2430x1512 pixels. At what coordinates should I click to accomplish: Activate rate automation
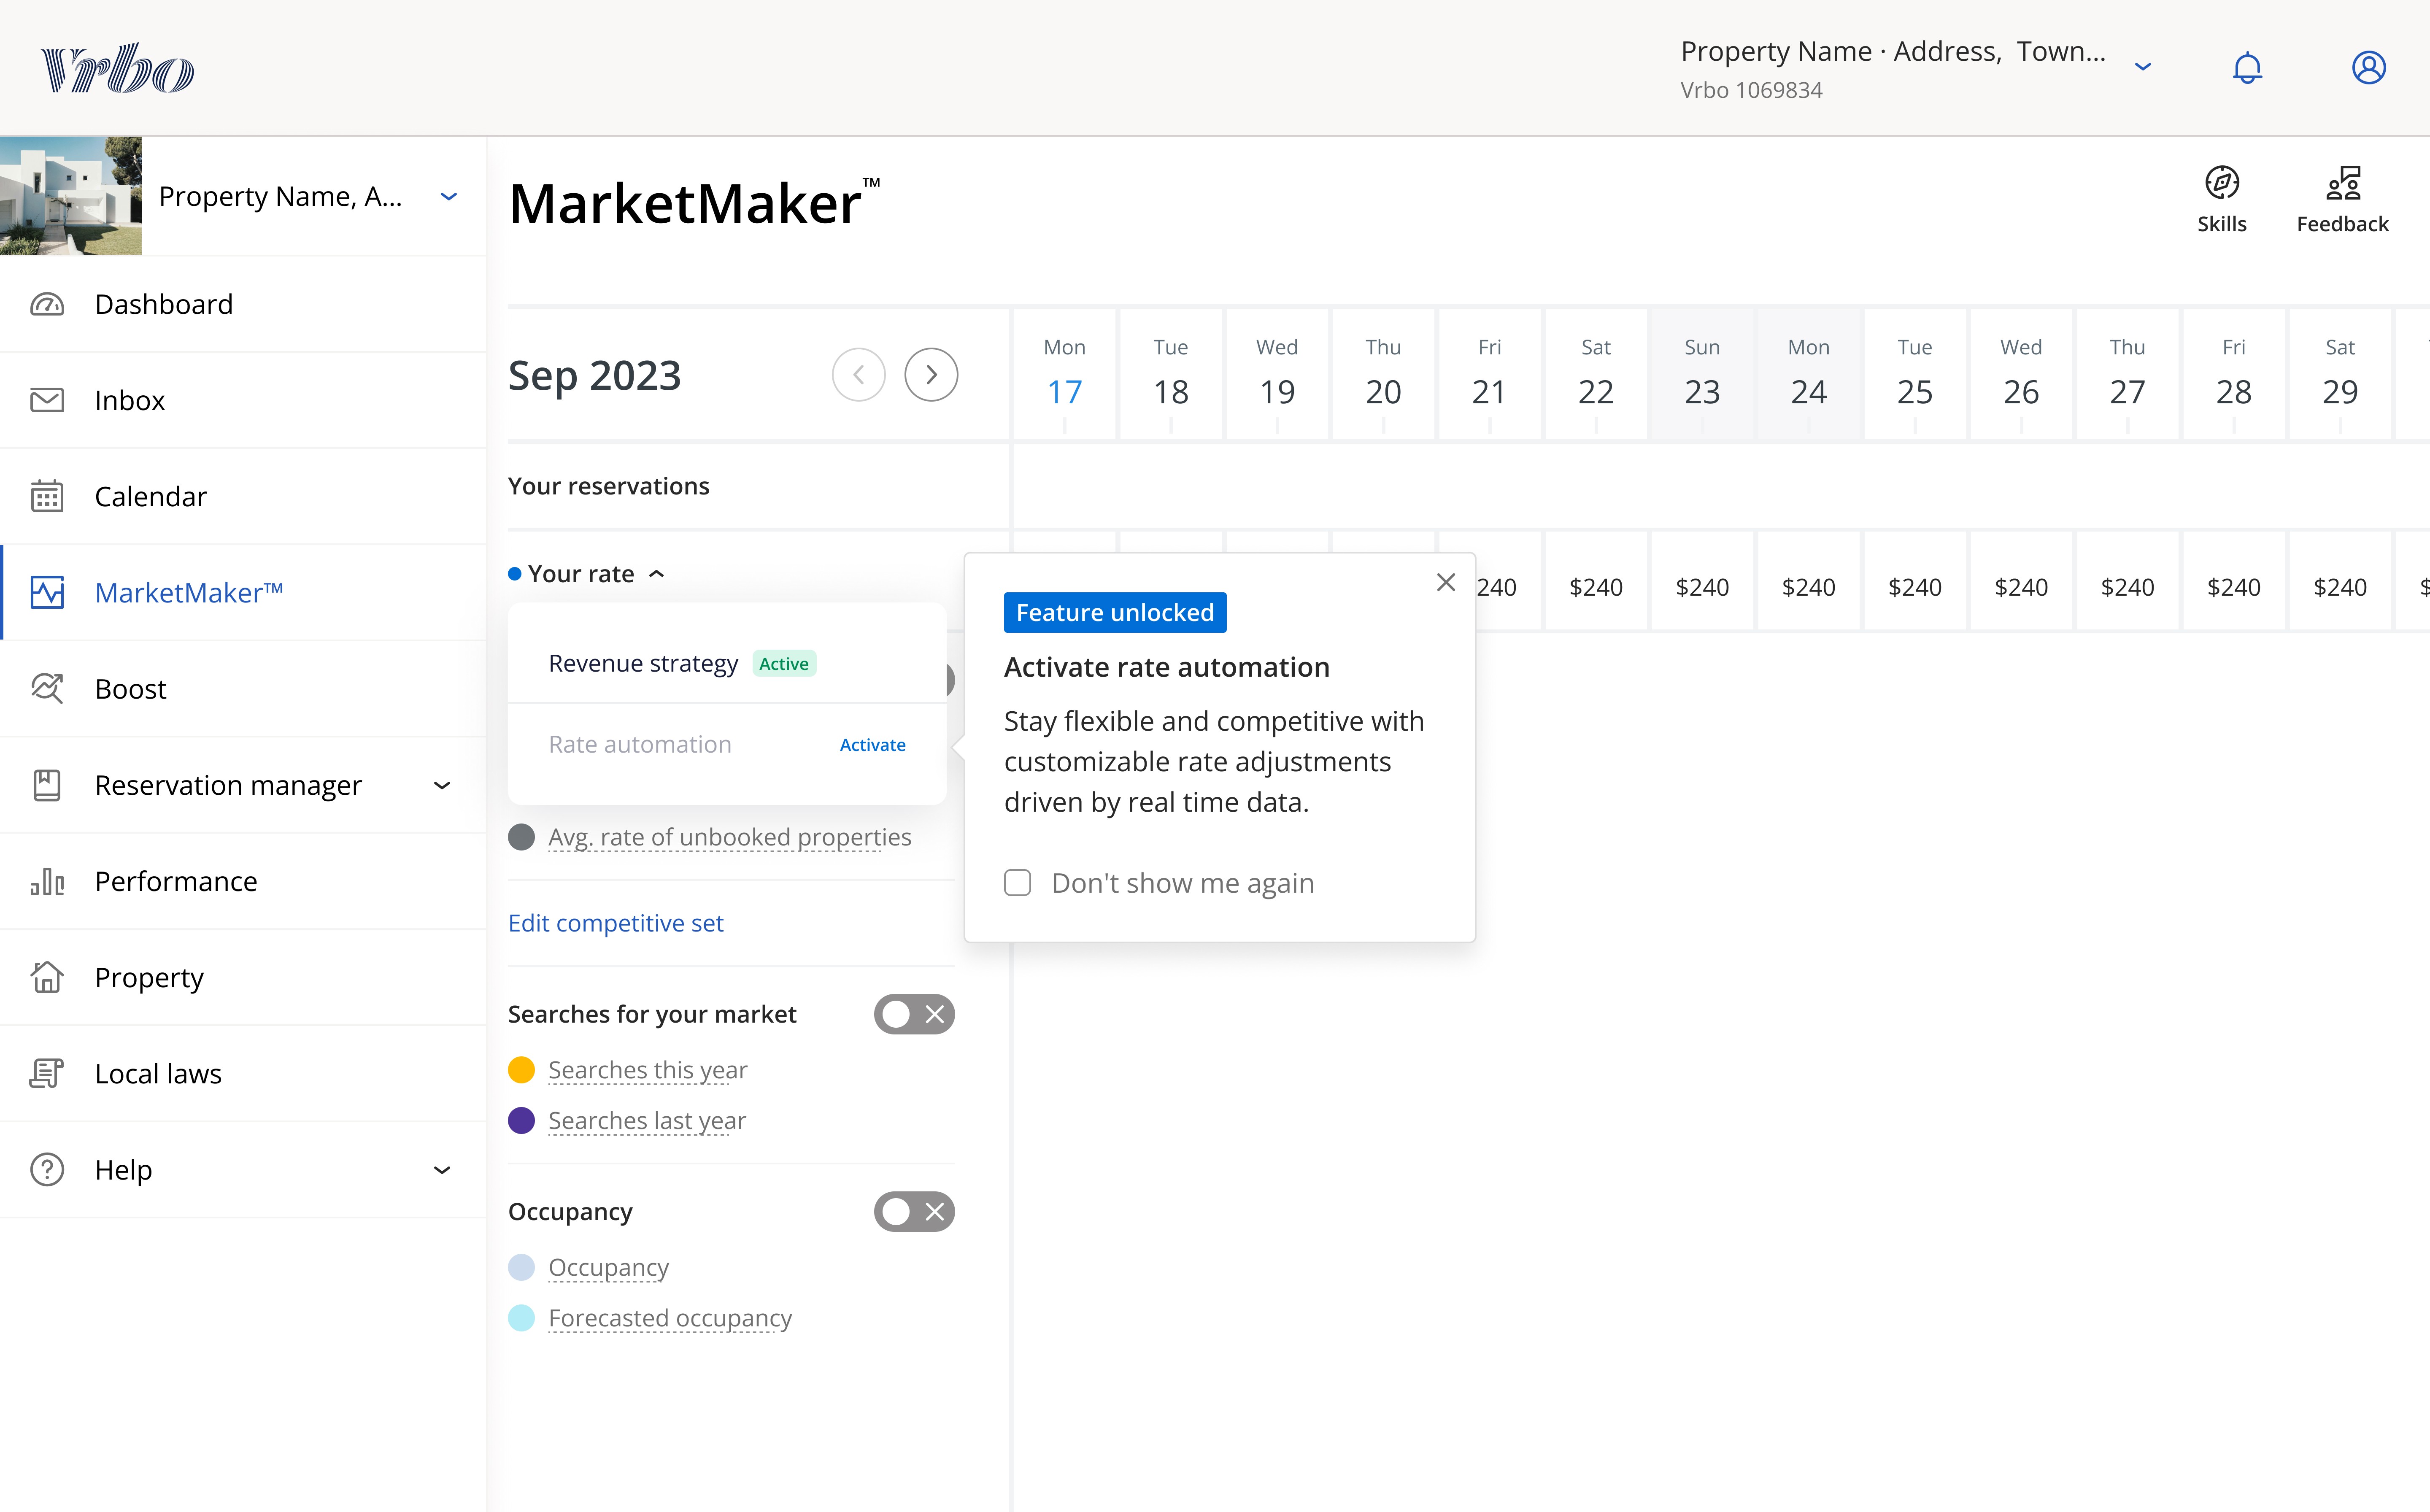click(x=872, y=745)
